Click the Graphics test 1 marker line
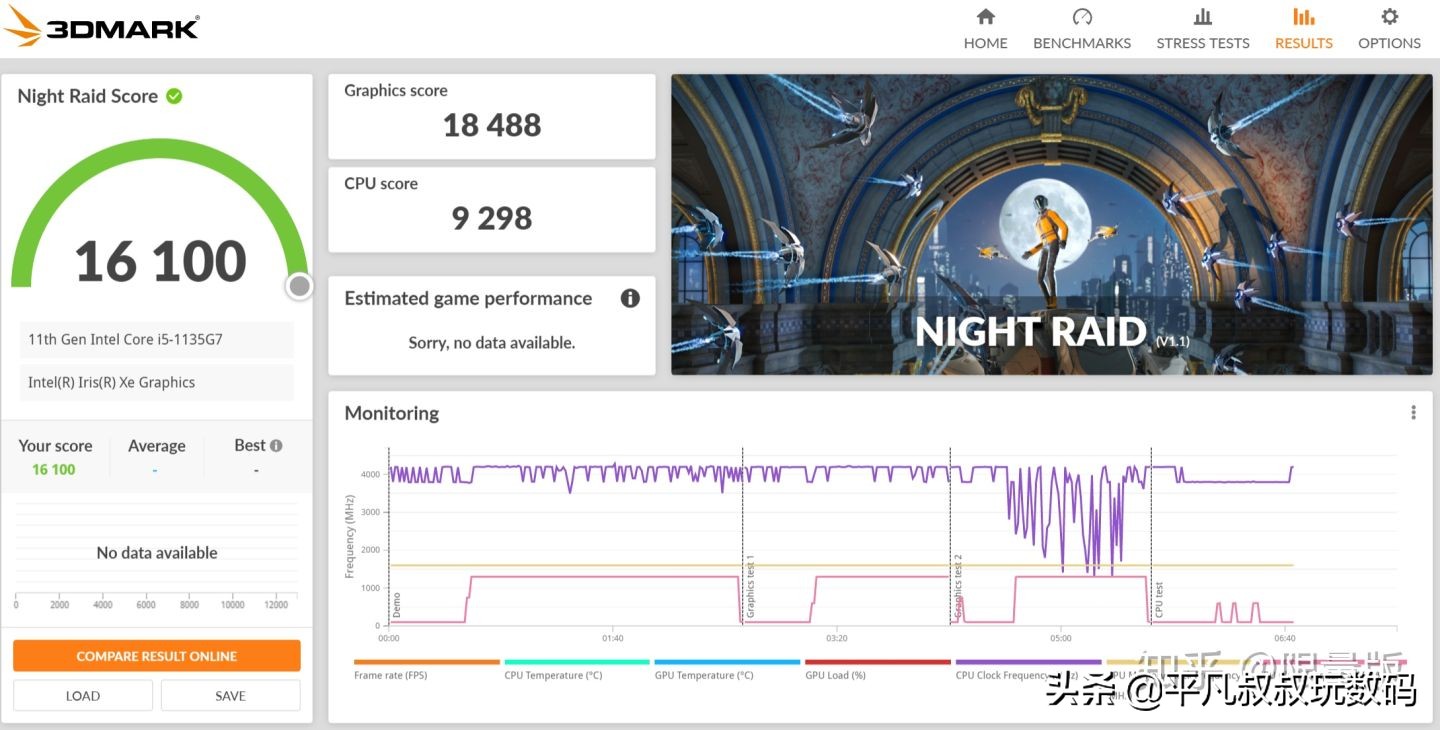The width and height of the screenshot is (1440, 730). [742, 537]
